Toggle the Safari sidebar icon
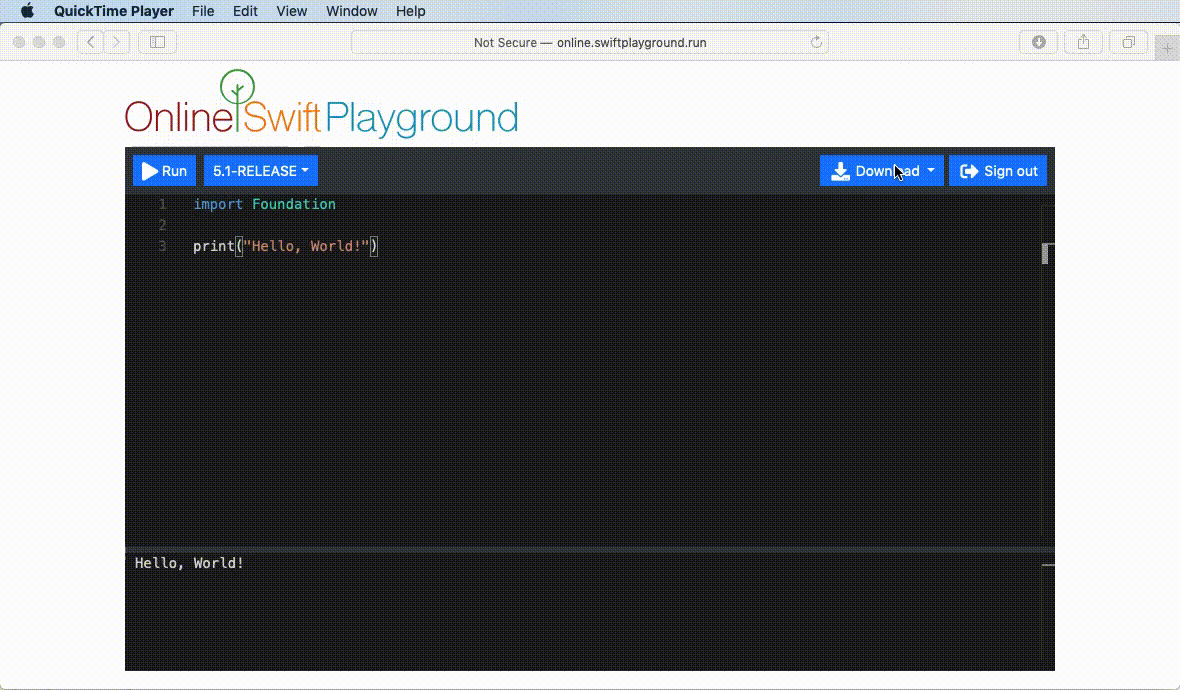Screen dimensions: 1180x690 (x=157, y=42)
